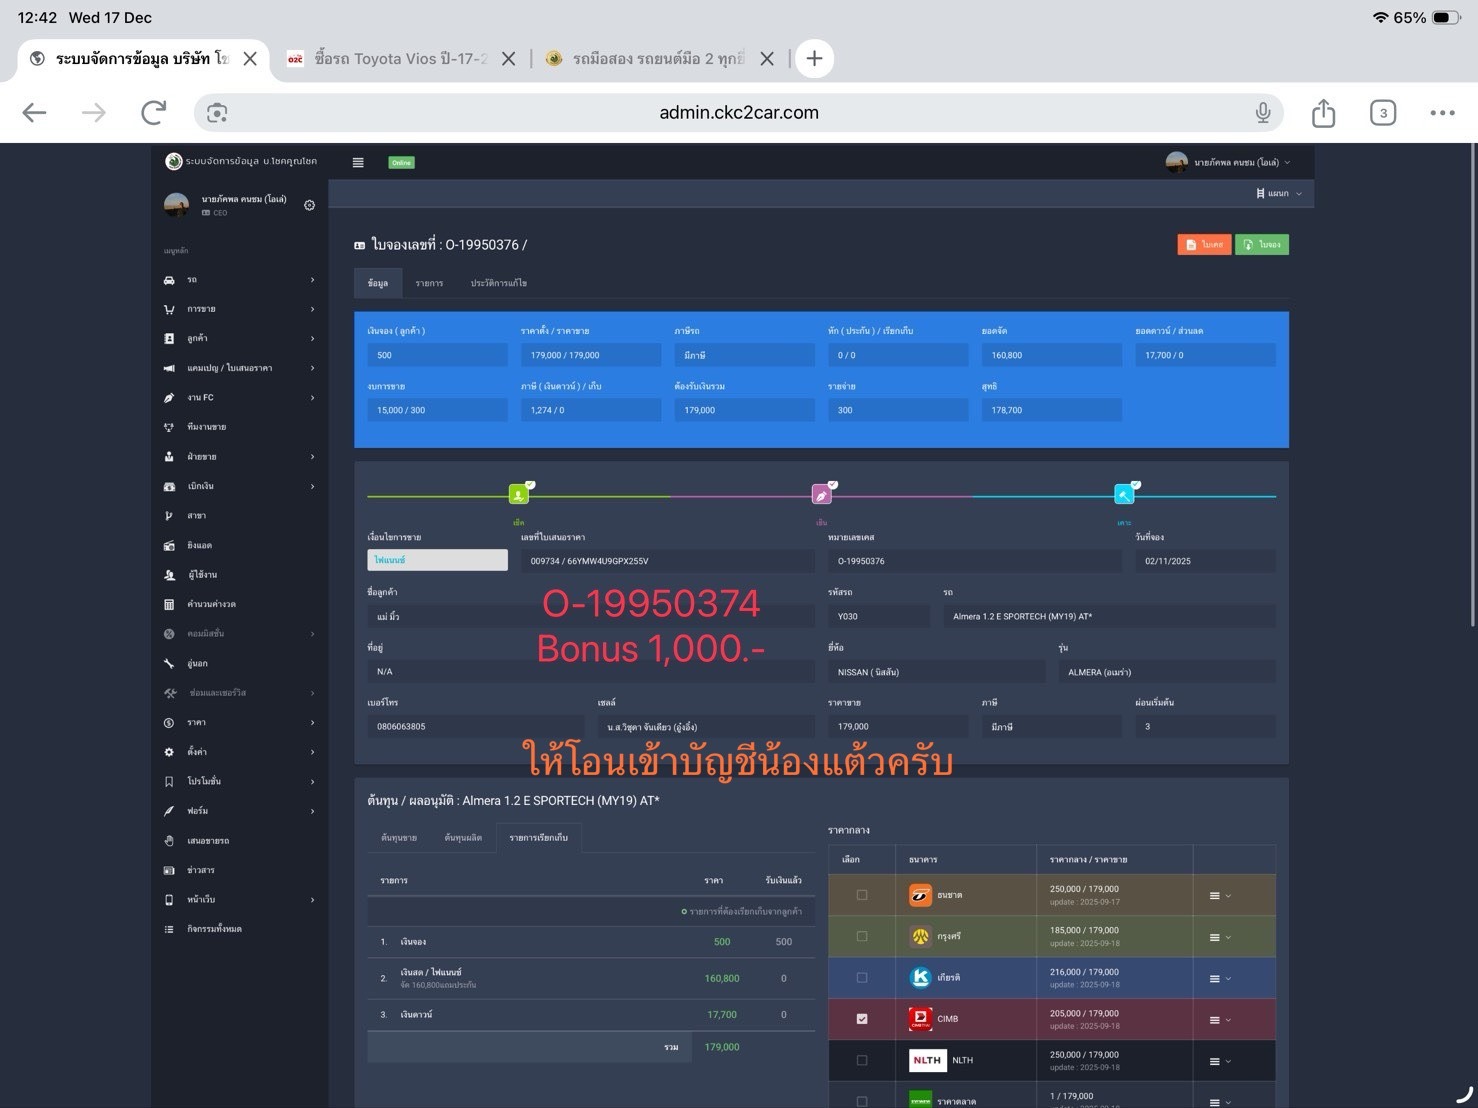Click the newspaper icon beside ข่าวสาร
Viewport: 1478px width, 1108px height.
(x=169, y=870)
